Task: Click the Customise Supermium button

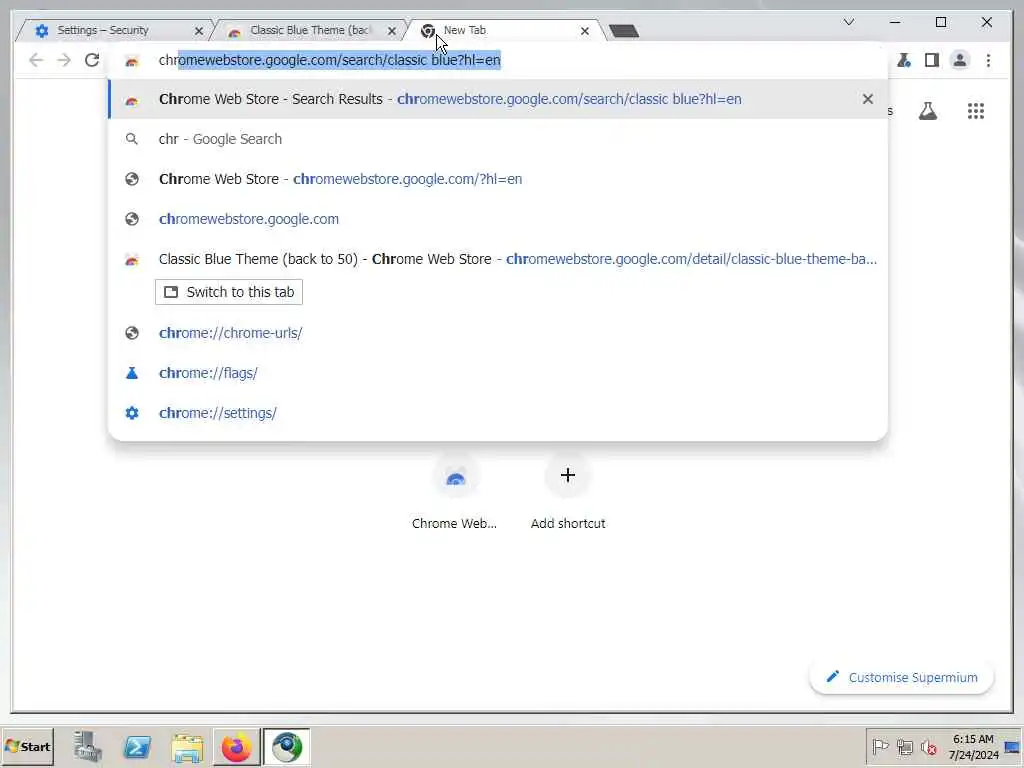Action: pos(902,677)
